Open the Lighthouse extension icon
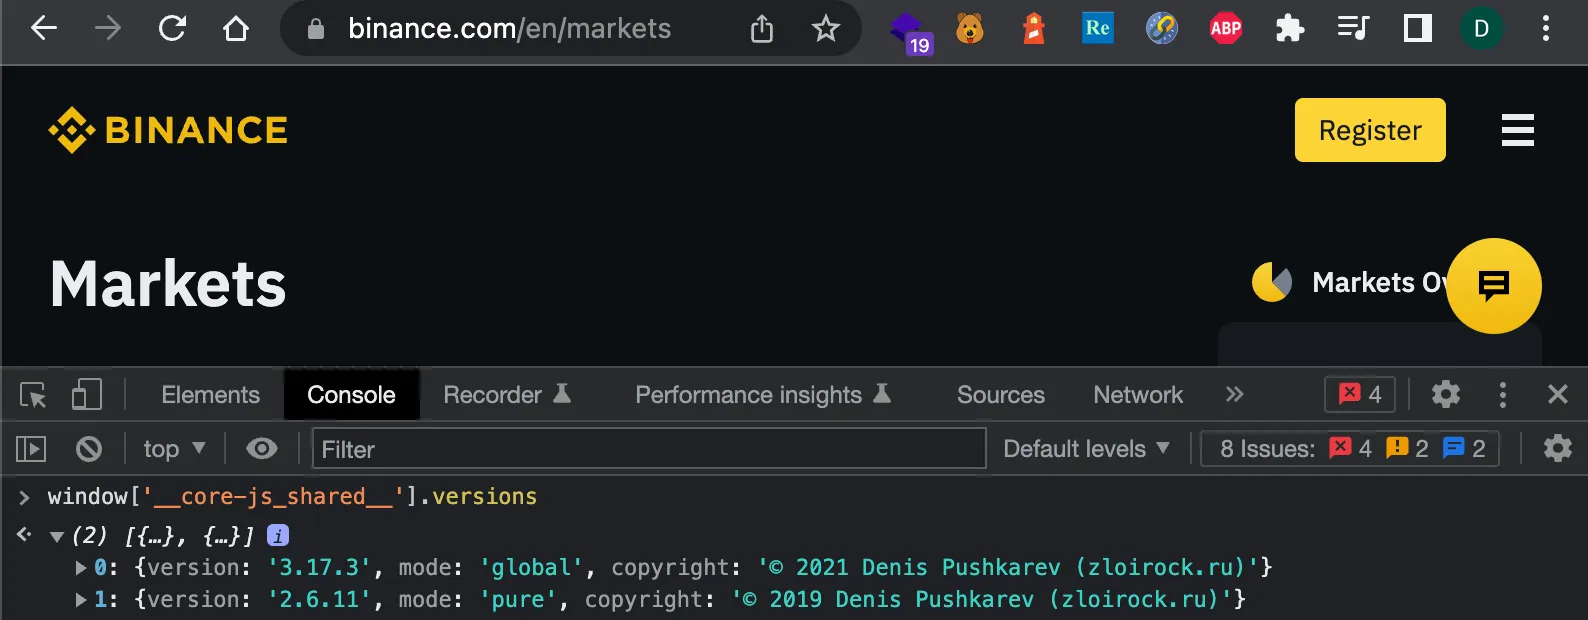Image resolution: width=1588 pixels, height=620 pixels. click(x=1034, y=29)
